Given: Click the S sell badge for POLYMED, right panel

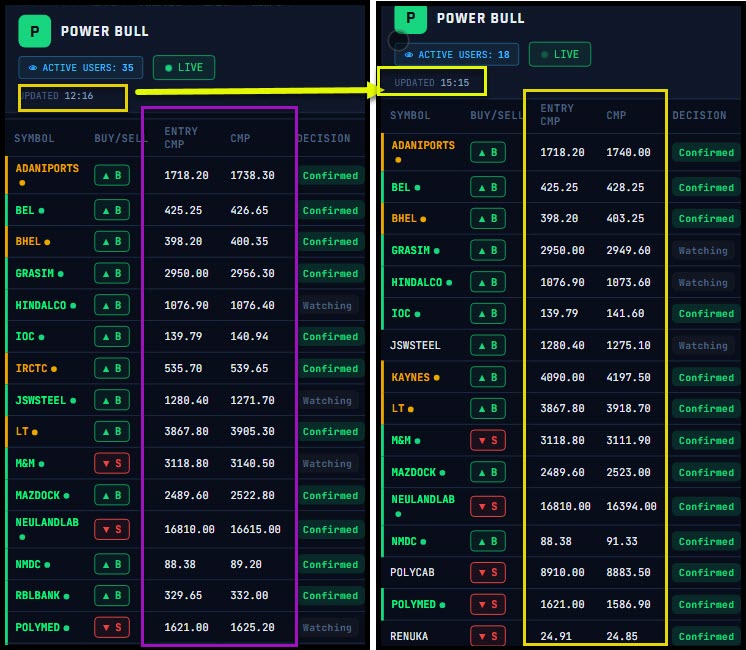Looking at the screenshot, I should pyautogui.click(x=488, y=604).
